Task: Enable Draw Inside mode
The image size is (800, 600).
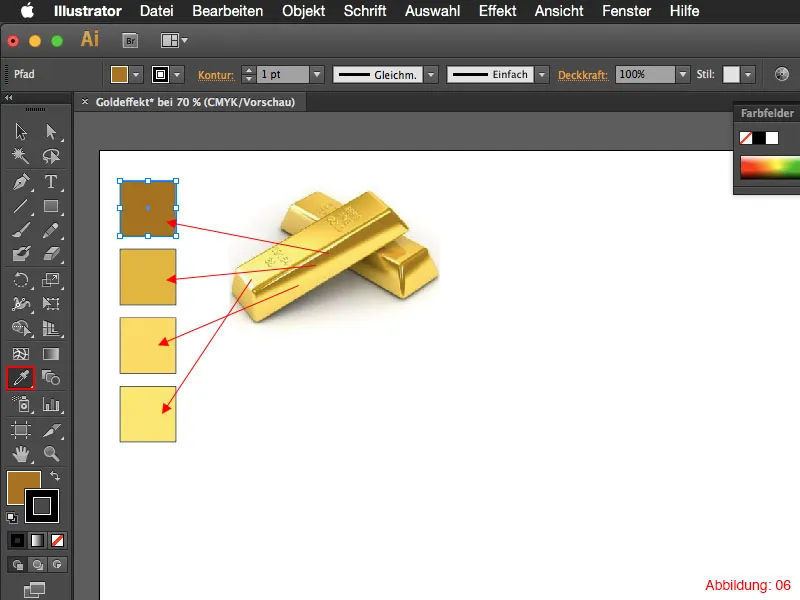Action: point(57,564)
